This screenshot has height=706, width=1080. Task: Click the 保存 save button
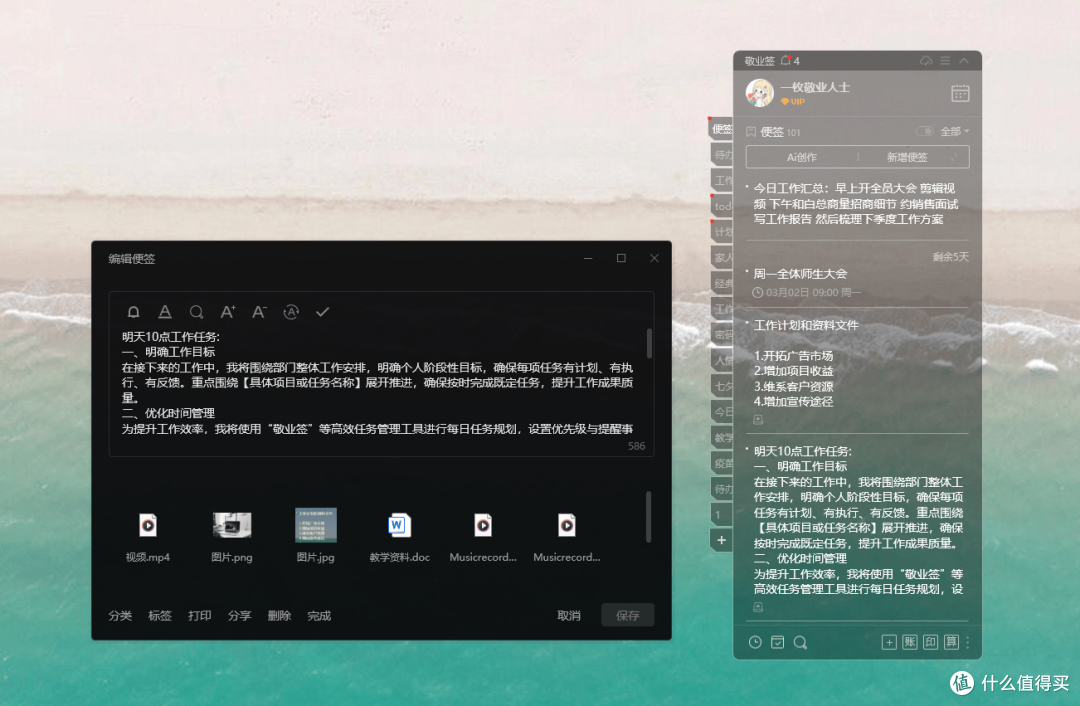click(x=627, y=615)
